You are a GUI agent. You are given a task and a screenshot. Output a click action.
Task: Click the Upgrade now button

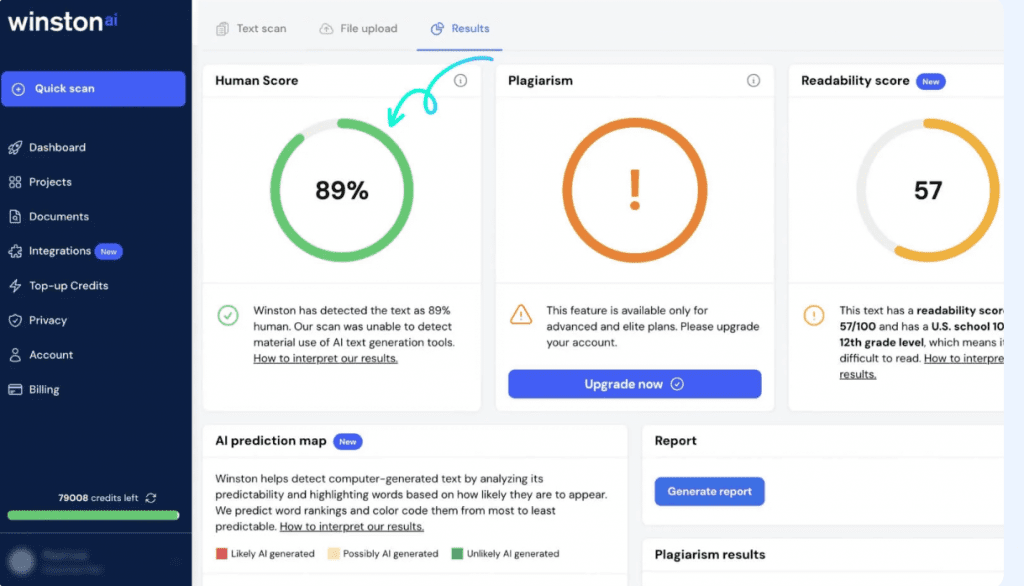coord(634,384)
